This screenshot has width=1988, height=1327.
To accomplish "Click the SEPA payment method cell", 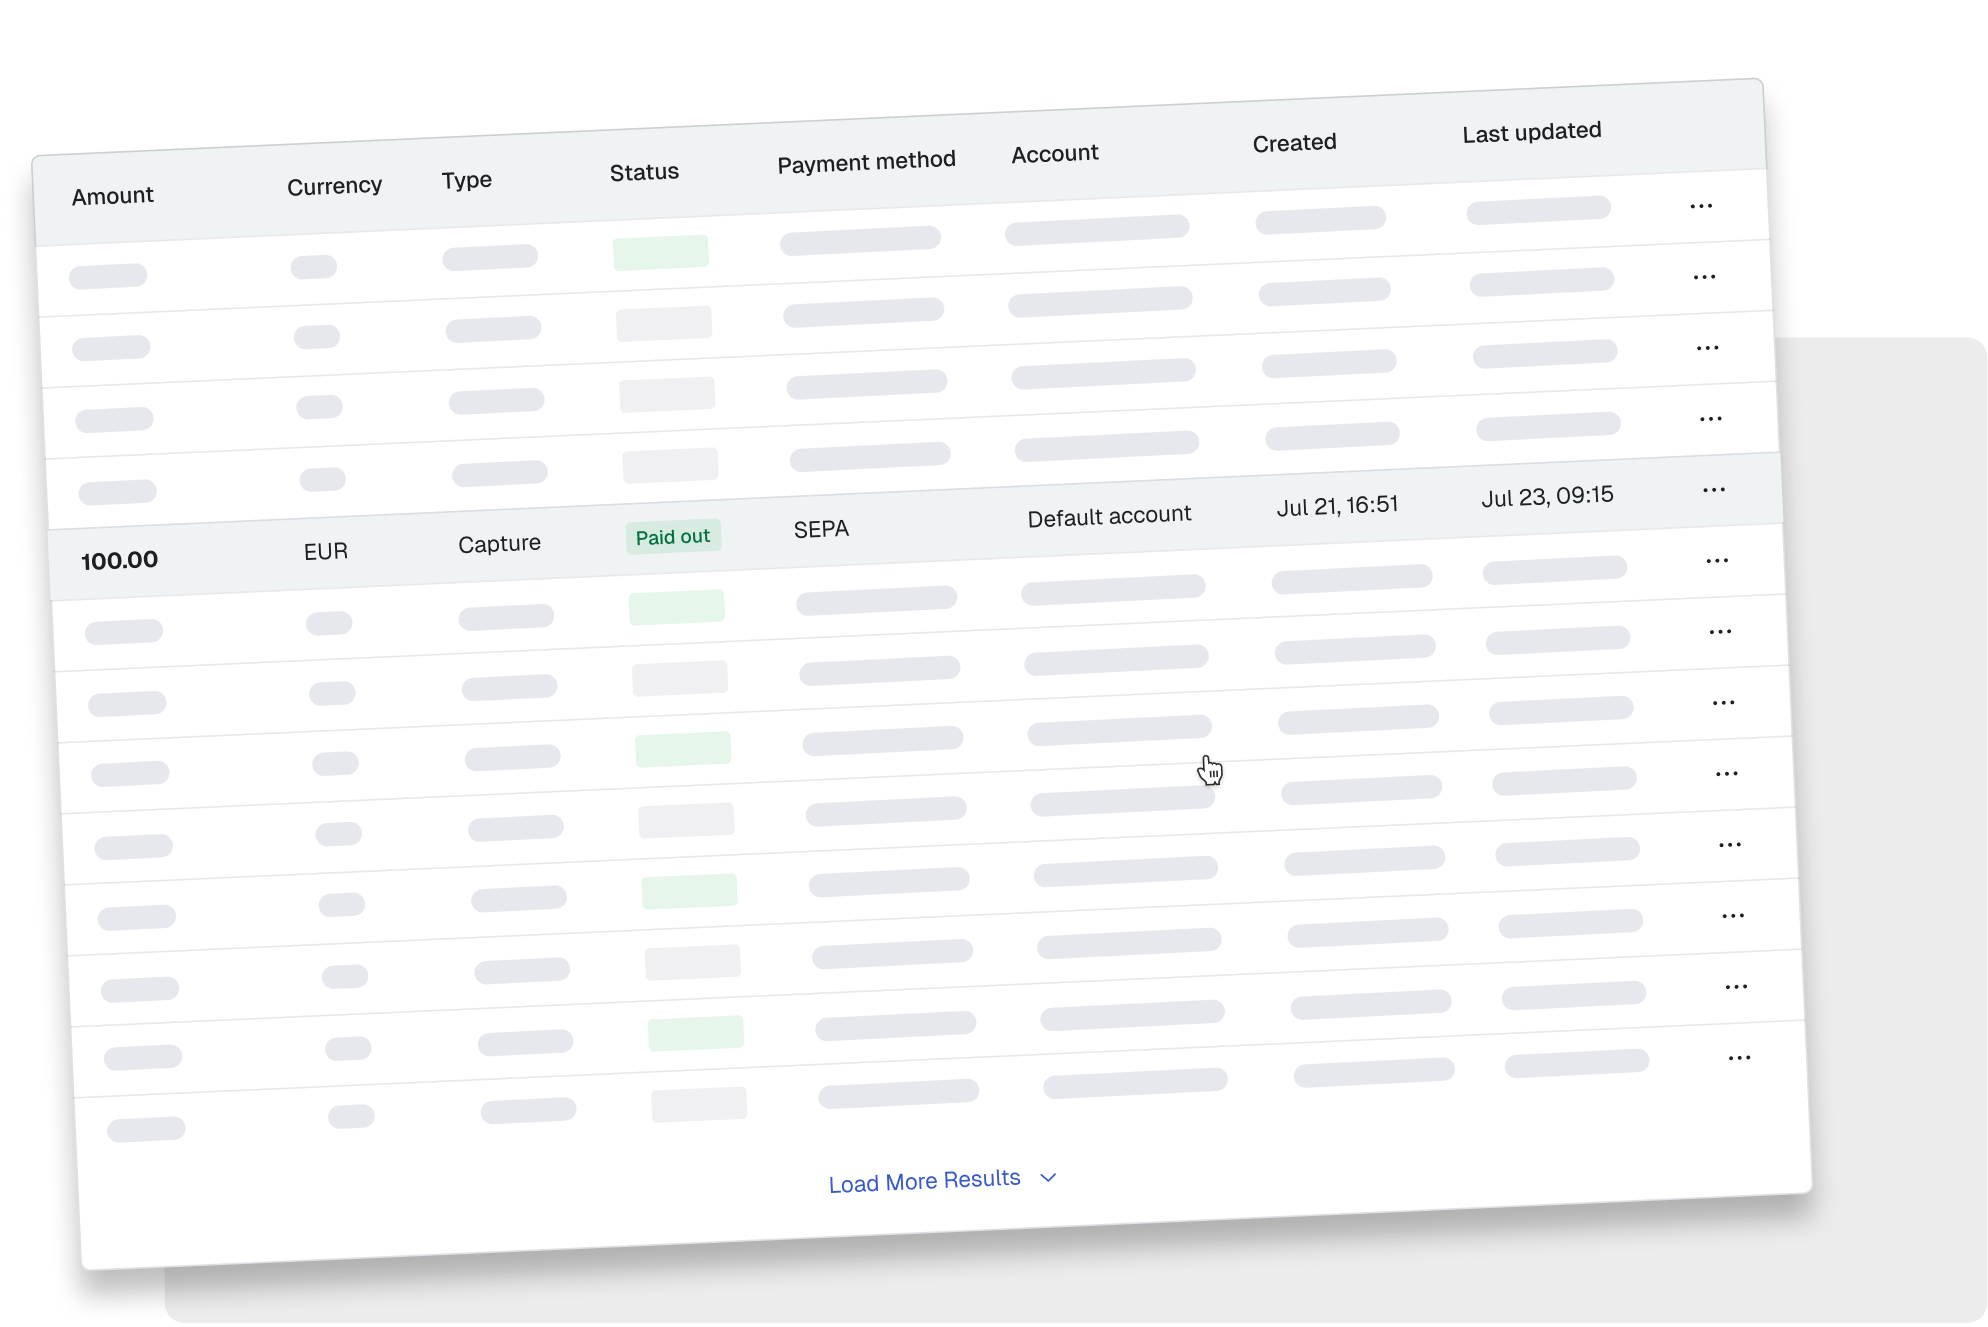I will [x=821, y=529].
